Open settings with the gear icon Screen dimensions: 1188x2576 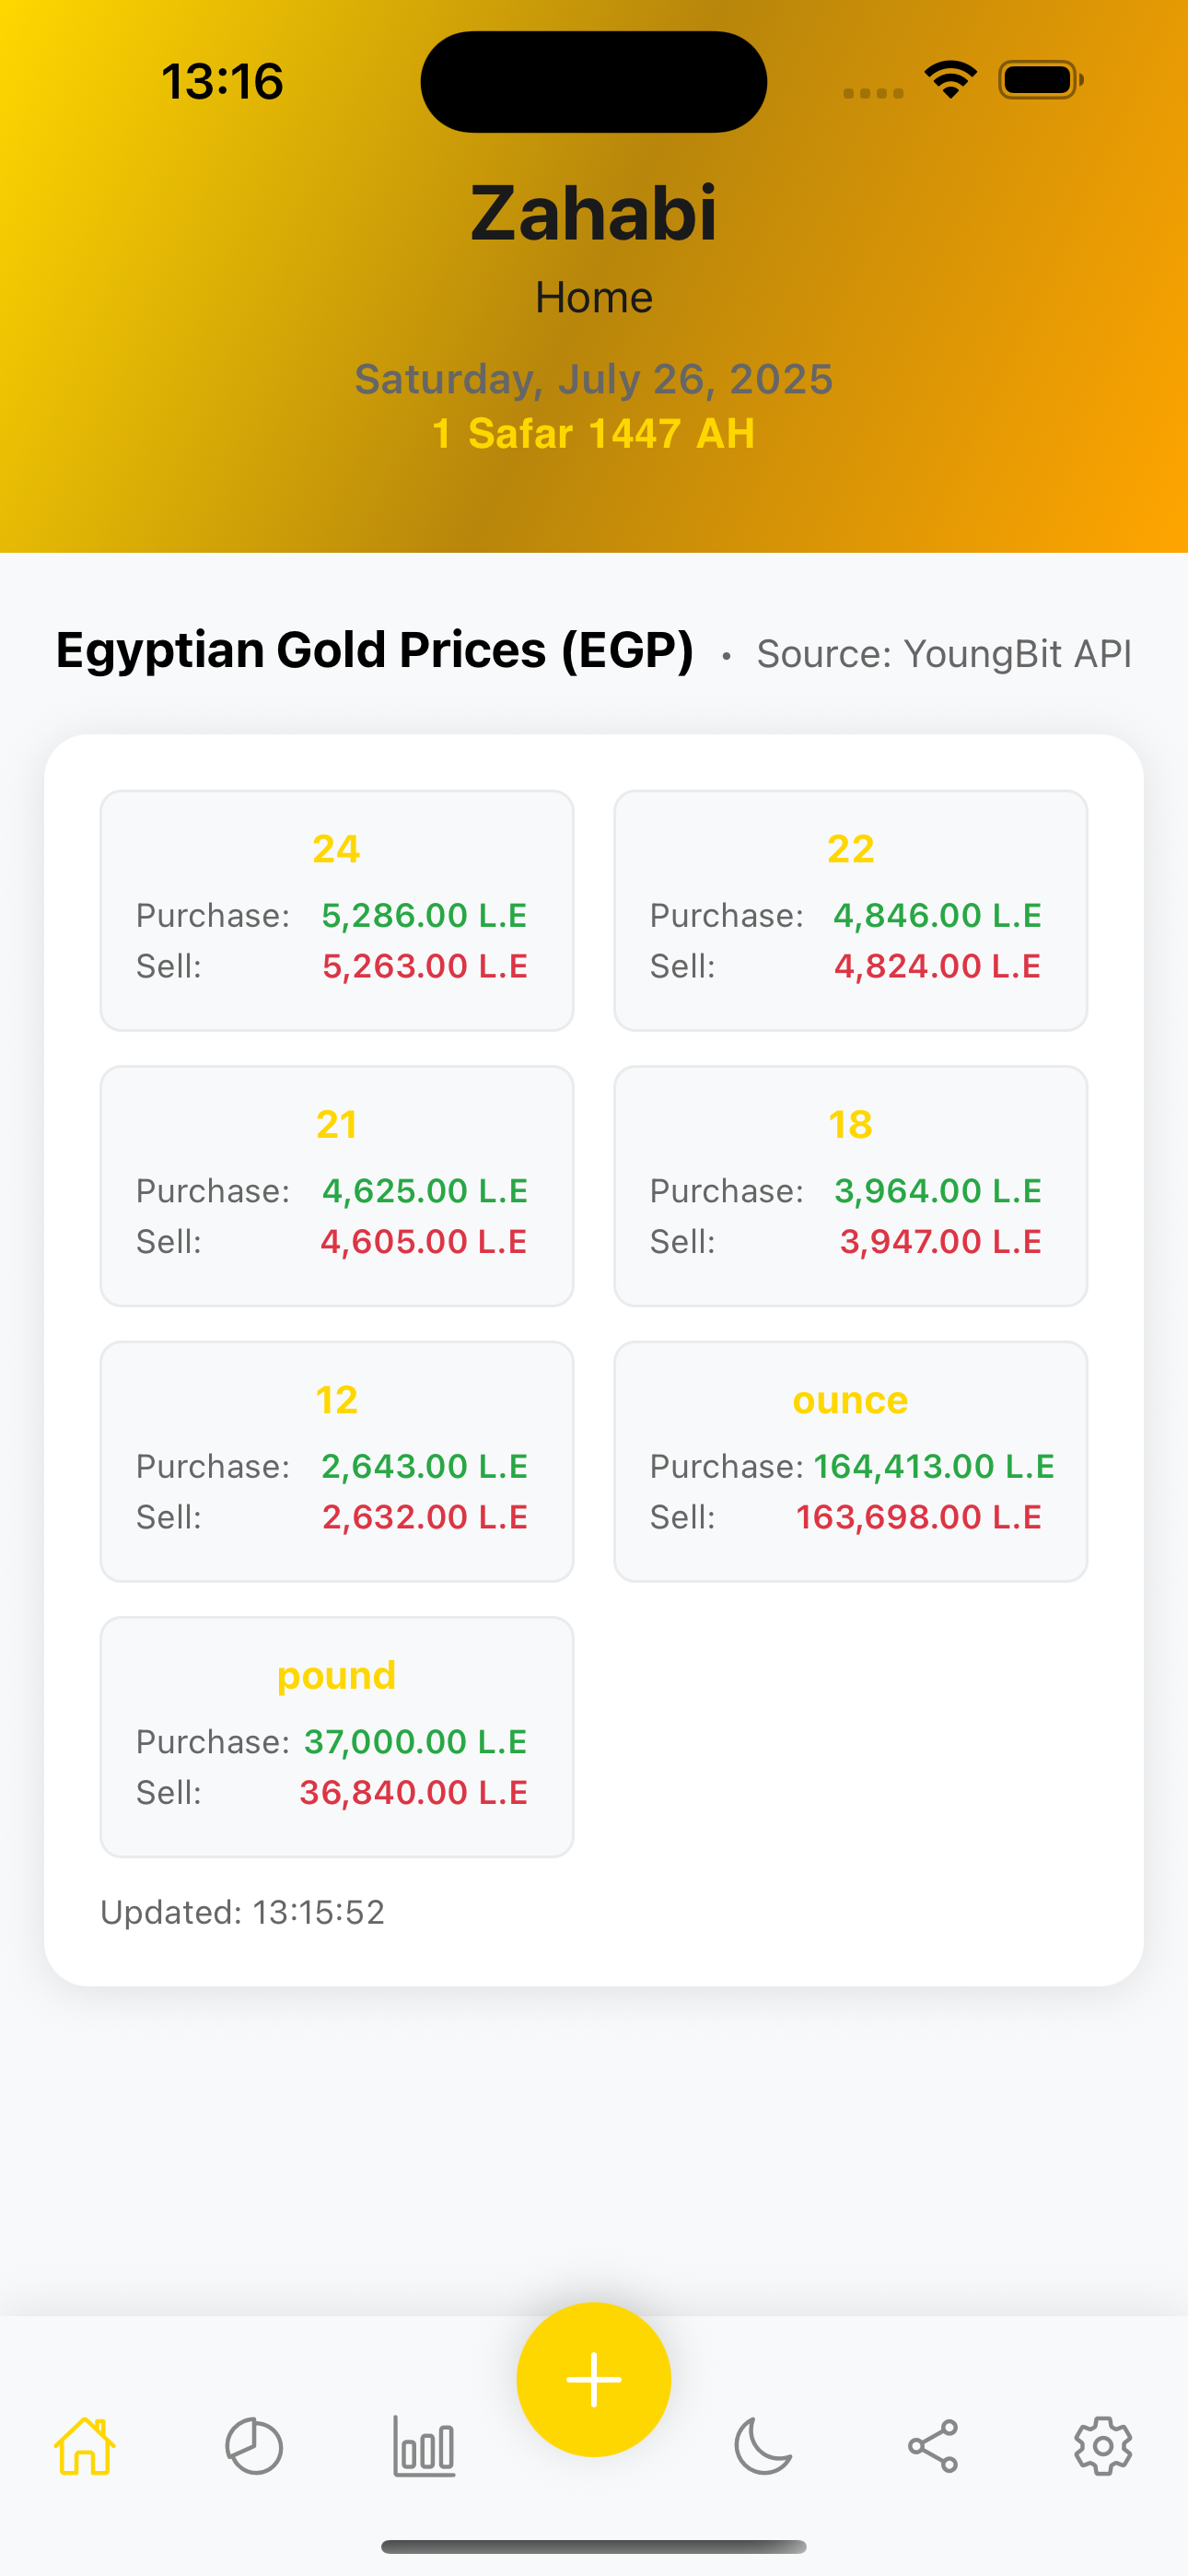point(1103,2446)
